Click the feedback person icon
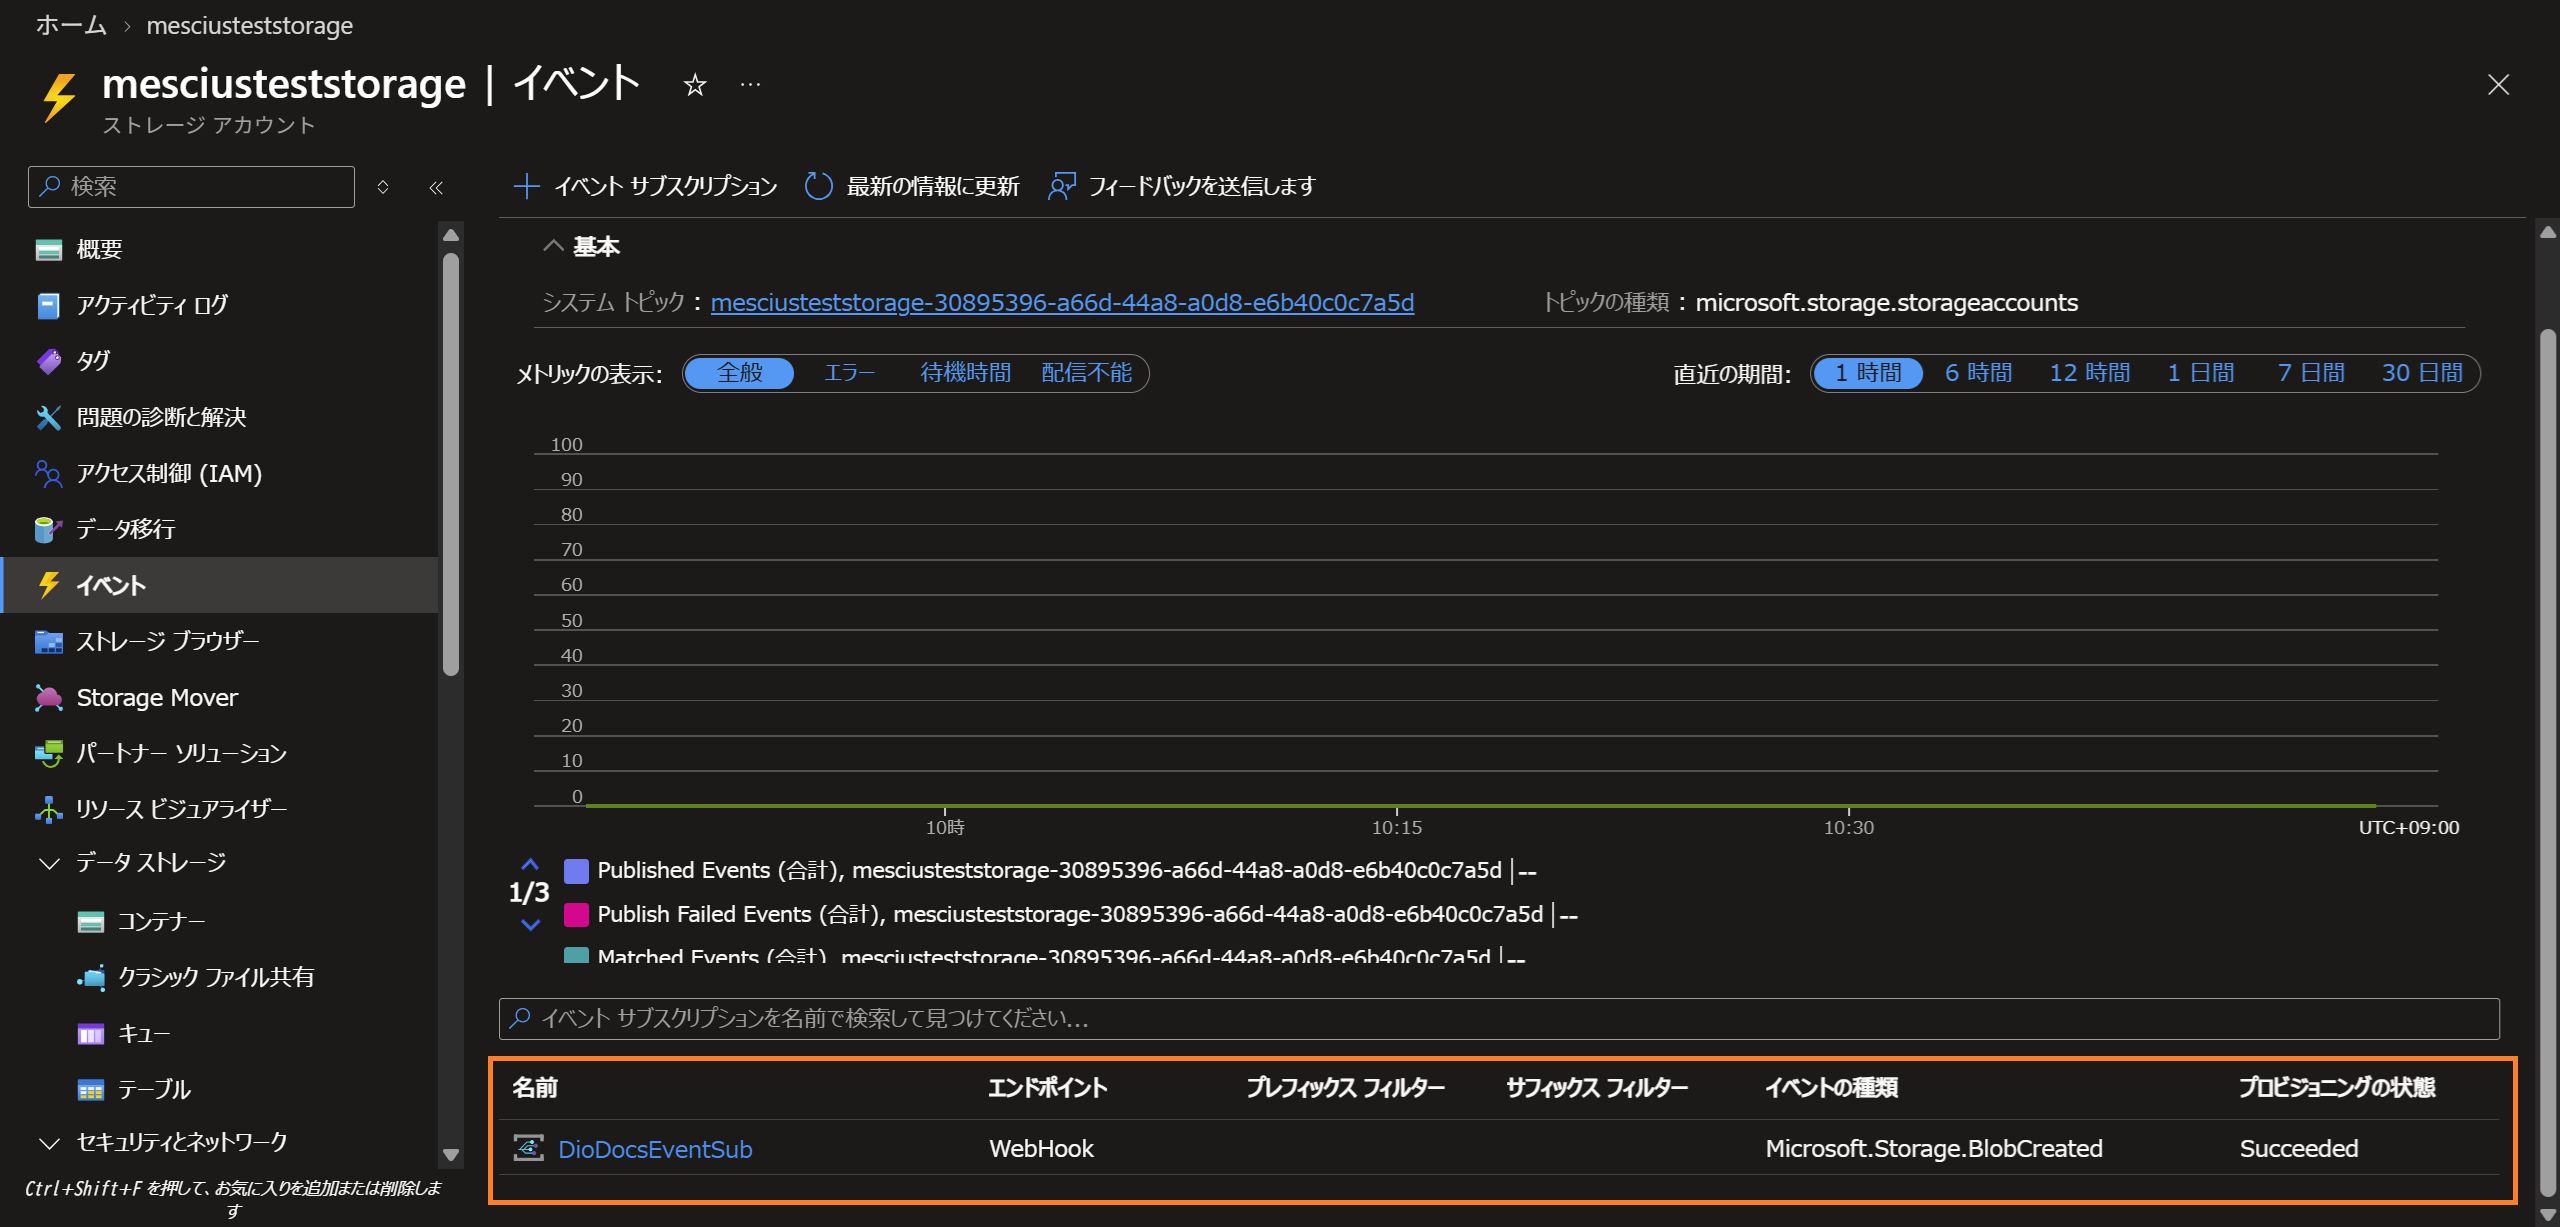Image resolution: width=2560 pixels, height=1227 pixels. [1061, 186]
